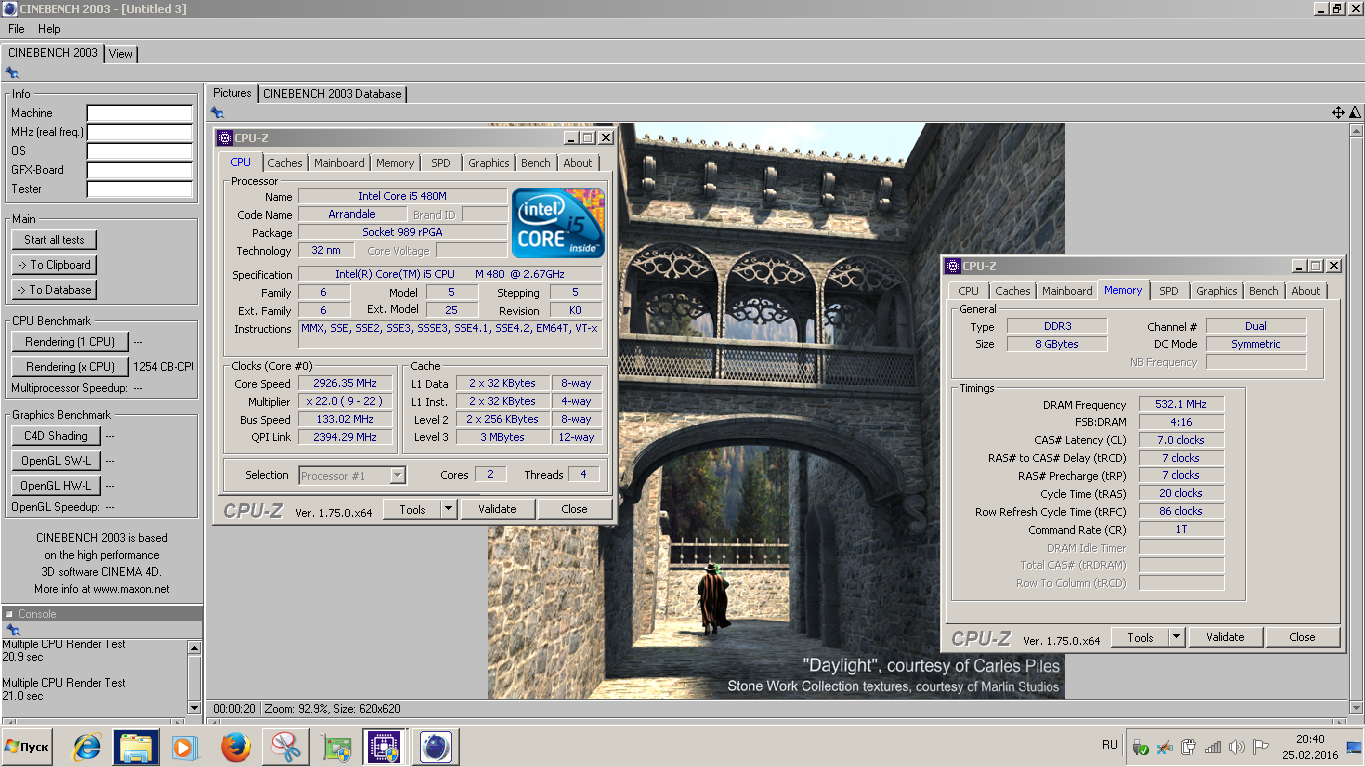
Task: Open Memory tab in left CPU-Z window
Action: coord(395,163)
